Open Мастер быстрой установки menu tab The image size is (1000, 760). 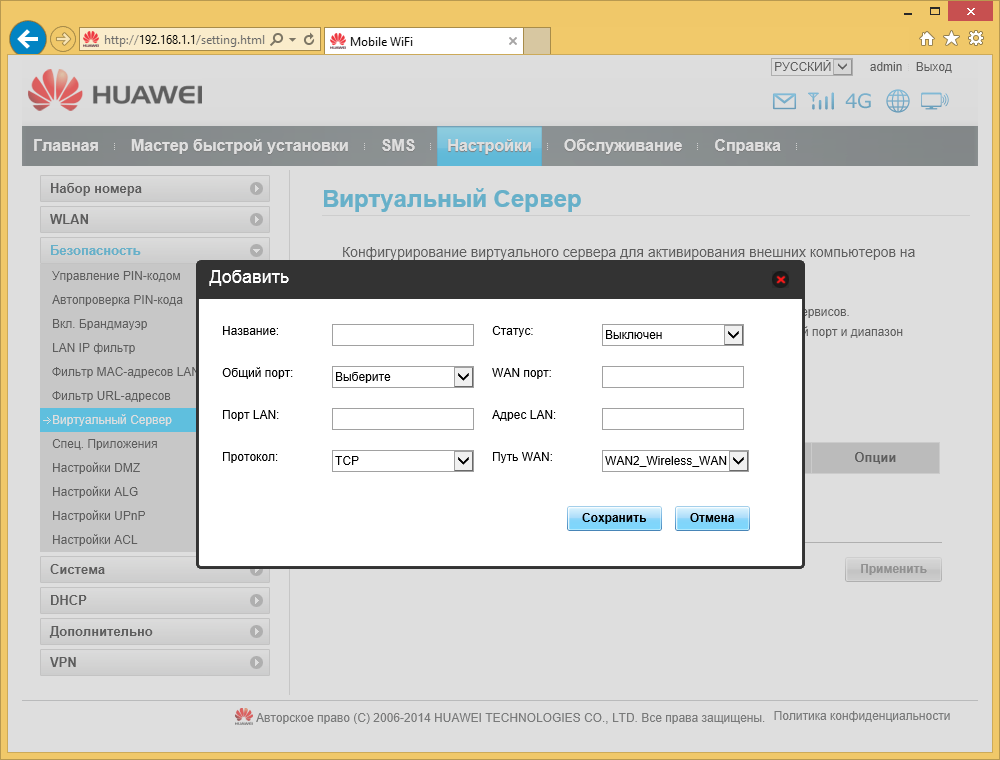pos(239,145)
